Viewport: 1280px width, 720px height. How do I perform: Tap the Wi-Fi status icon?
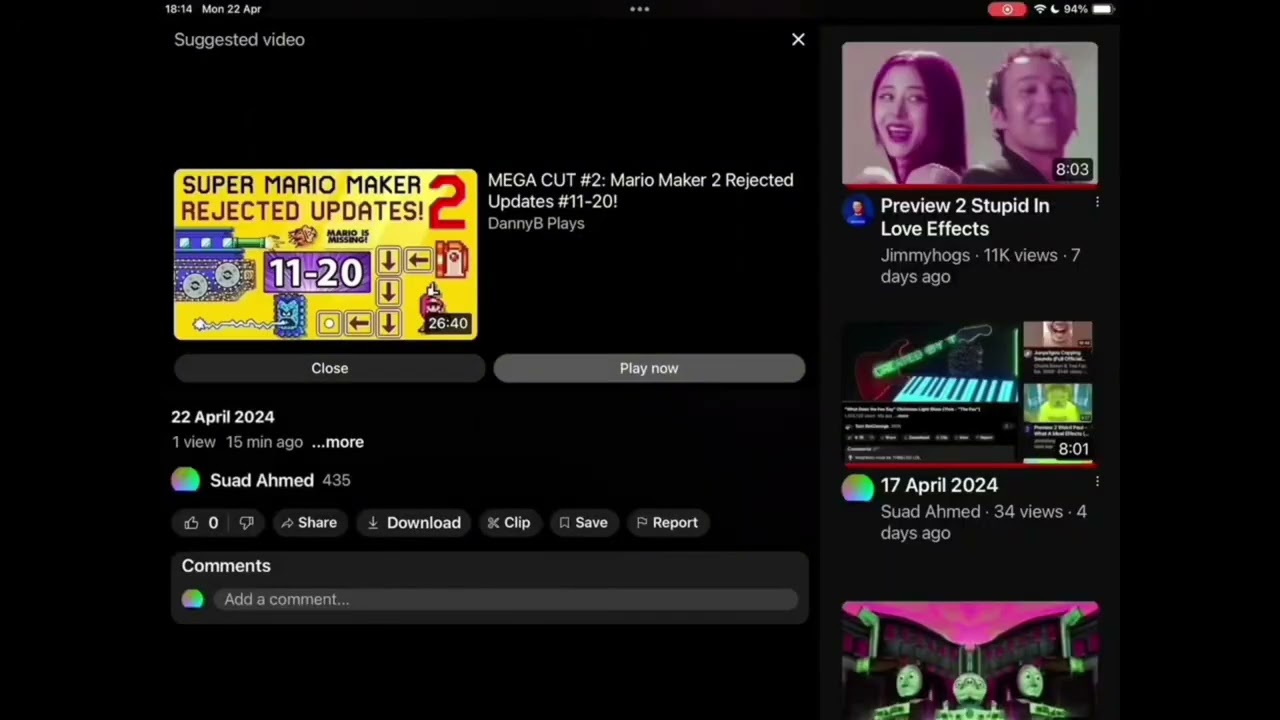coord(1040,9)
